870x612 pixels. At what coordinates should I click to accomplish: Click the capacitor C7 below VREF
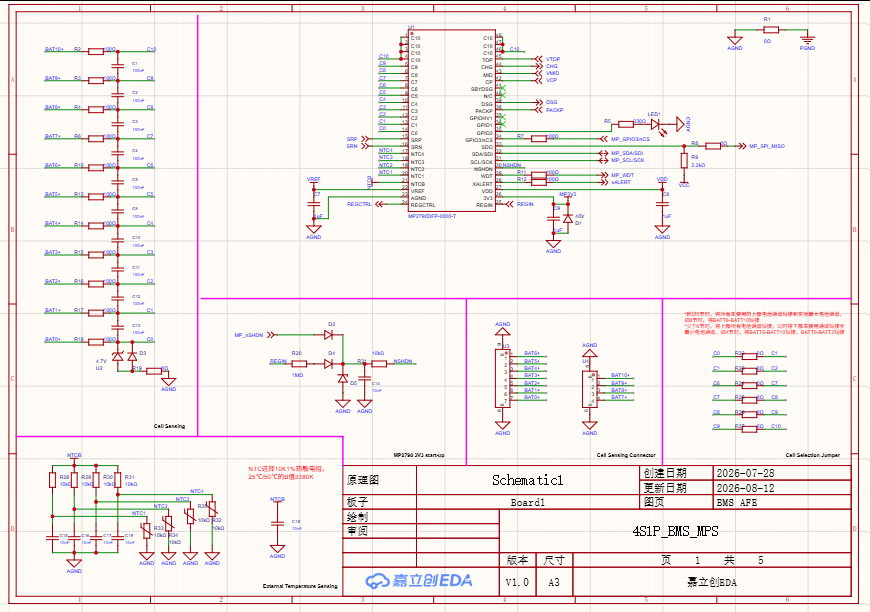[313, 204]
